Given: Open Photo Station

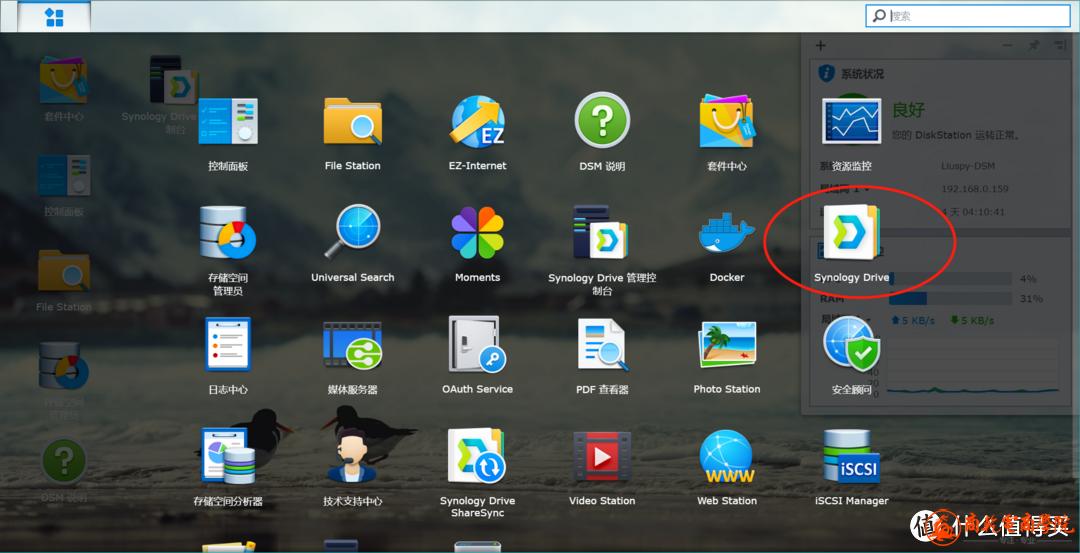Looking at the screenshot, I should point(727,346).
